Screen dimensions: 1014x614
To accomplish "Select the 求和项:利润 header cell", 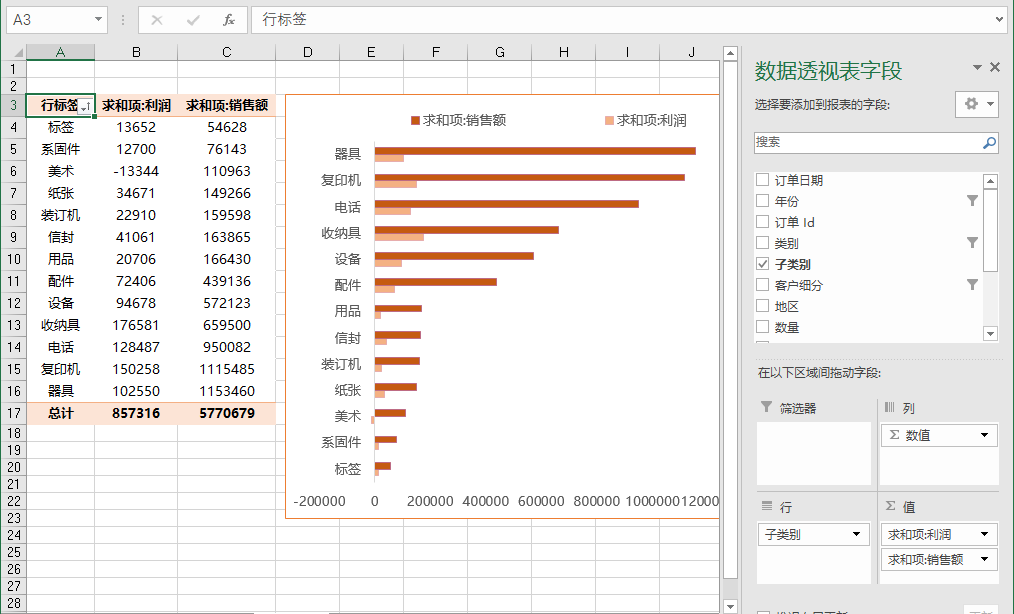I will [136, 105].
